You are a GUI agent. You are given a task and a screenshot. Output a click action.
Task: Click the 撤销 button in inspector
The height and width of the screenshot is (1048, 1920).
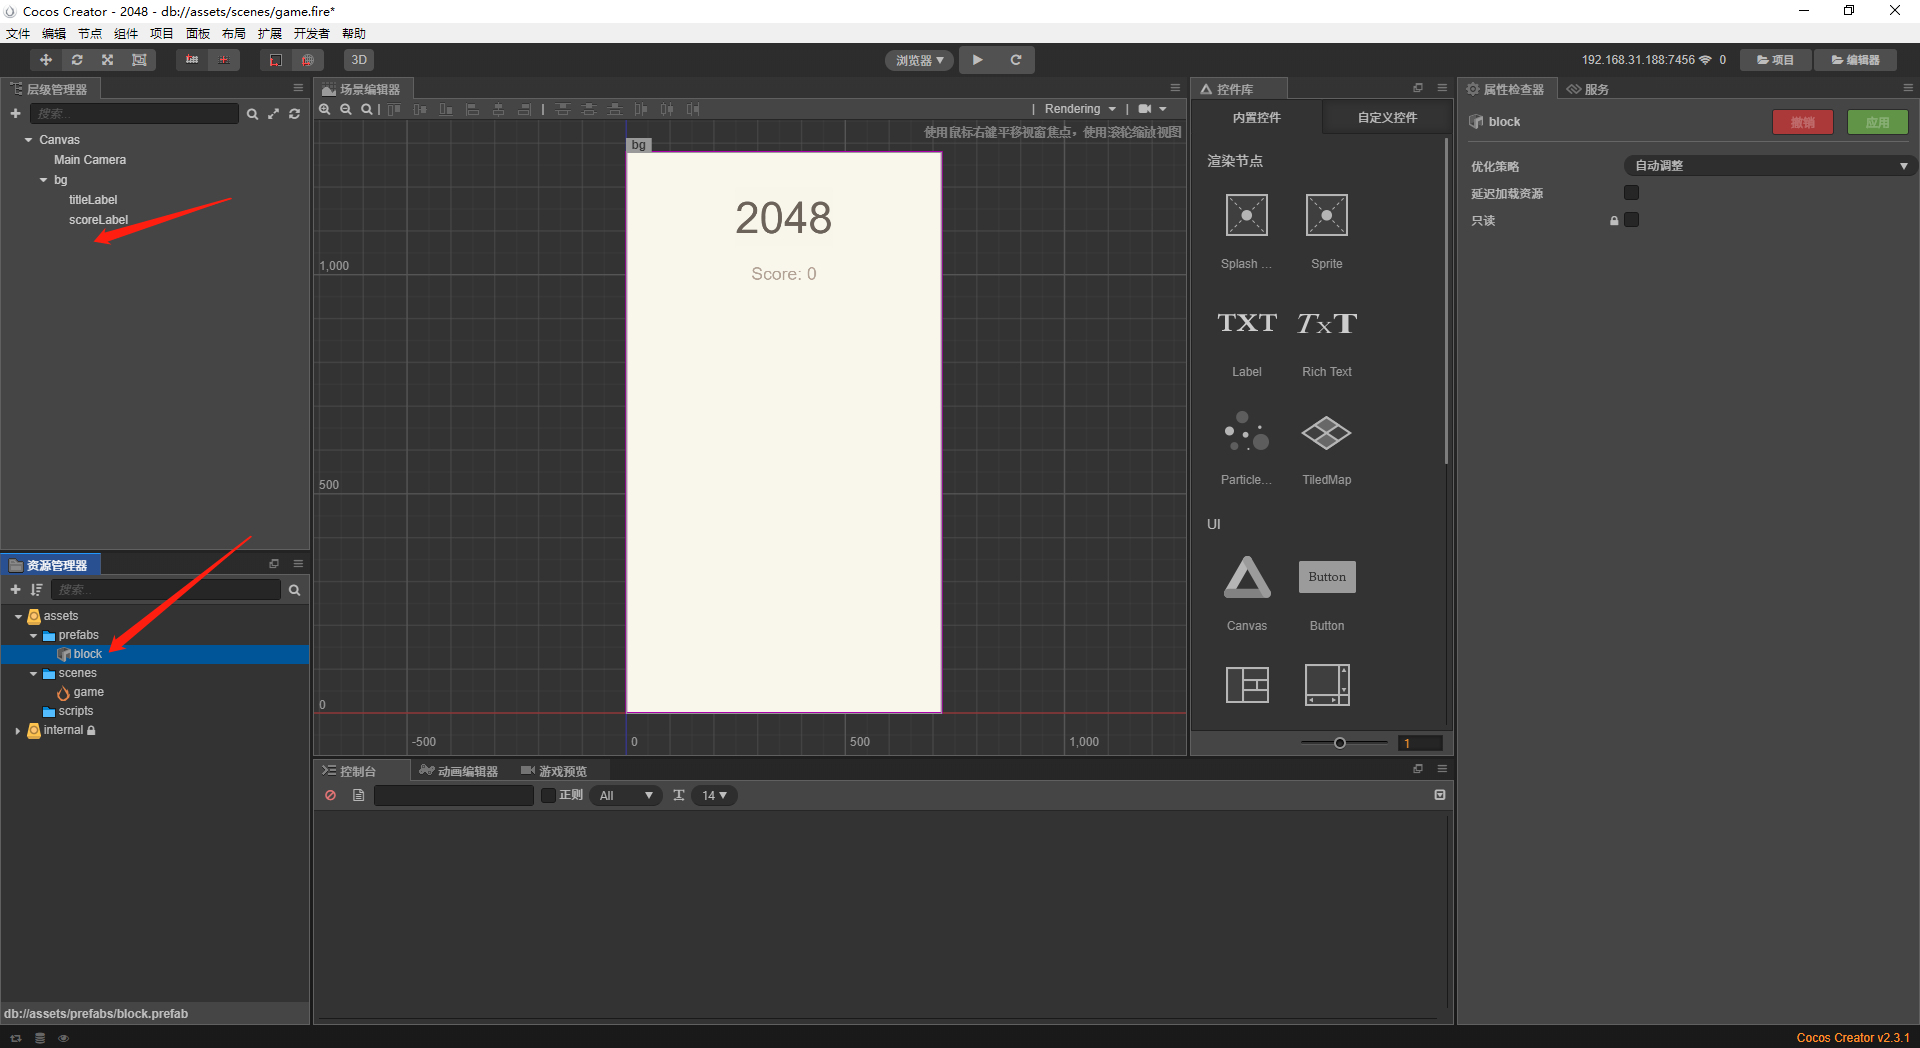coord(1803,121)
